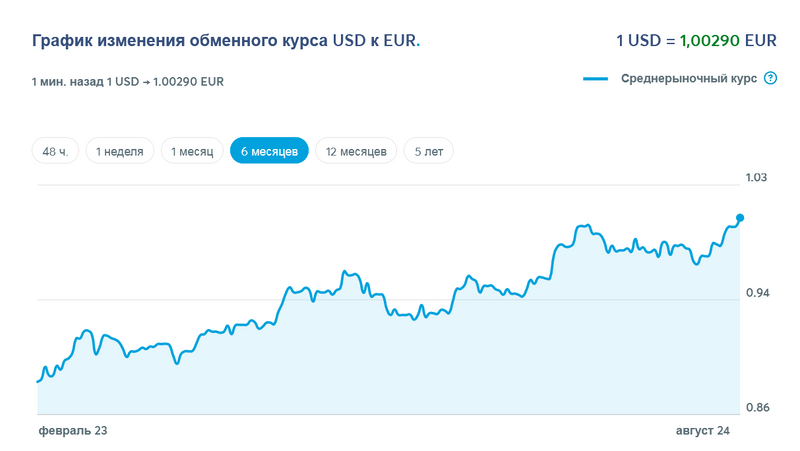Switch to the 1 неделя range
Viewport: 800px width, 451px height.
(120, 152)
